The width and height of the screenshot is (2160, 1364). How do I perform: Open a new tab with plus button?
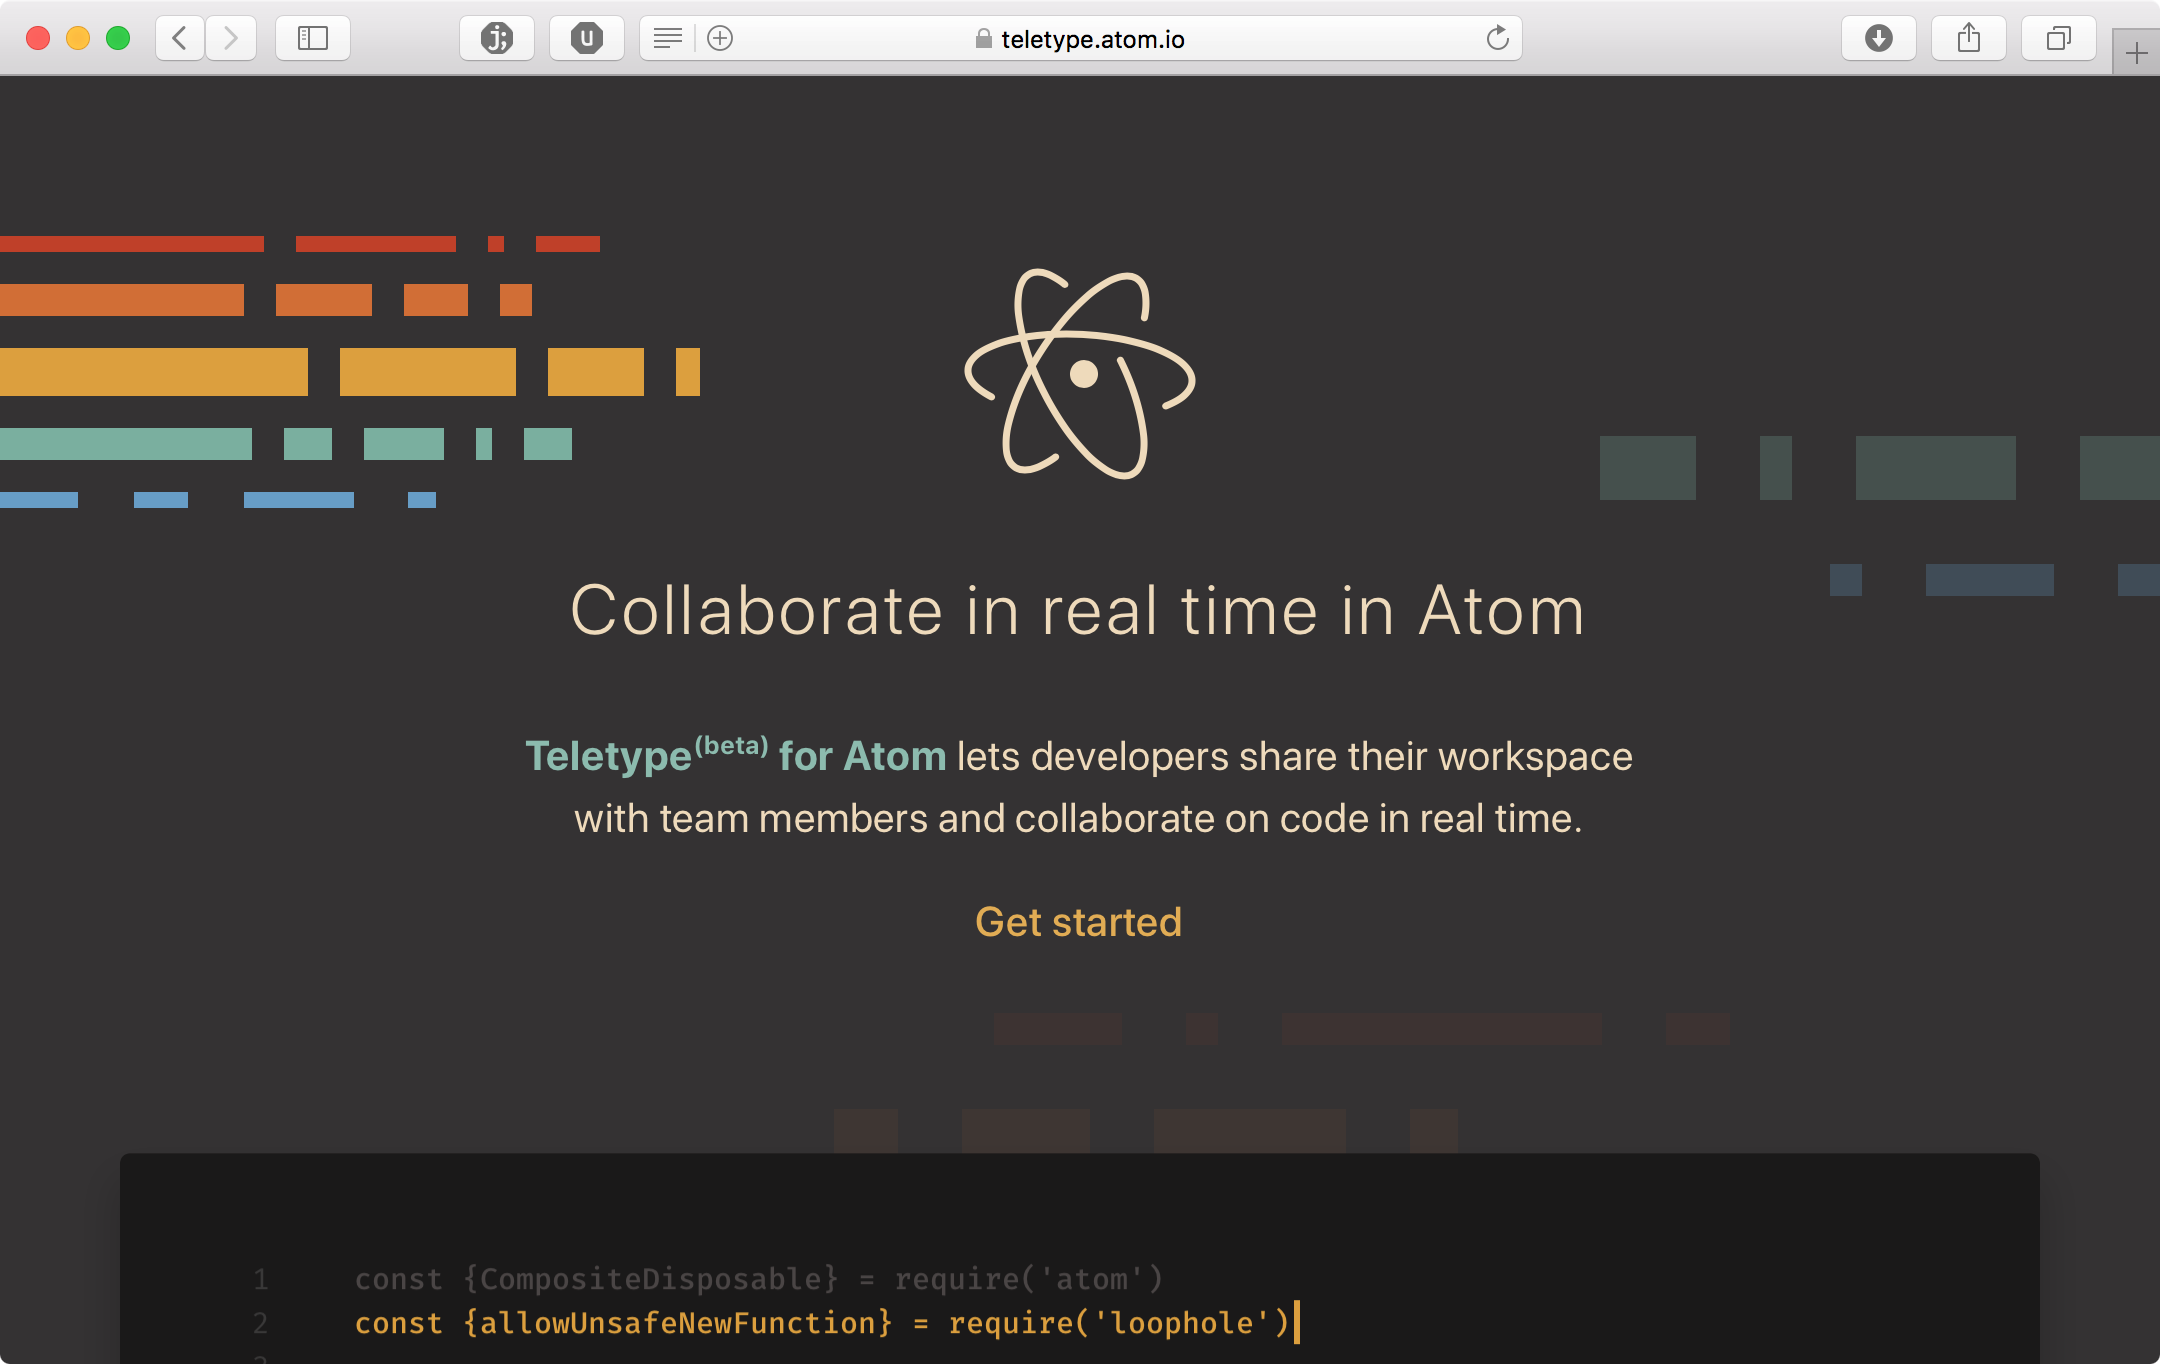click(2136, 52)
